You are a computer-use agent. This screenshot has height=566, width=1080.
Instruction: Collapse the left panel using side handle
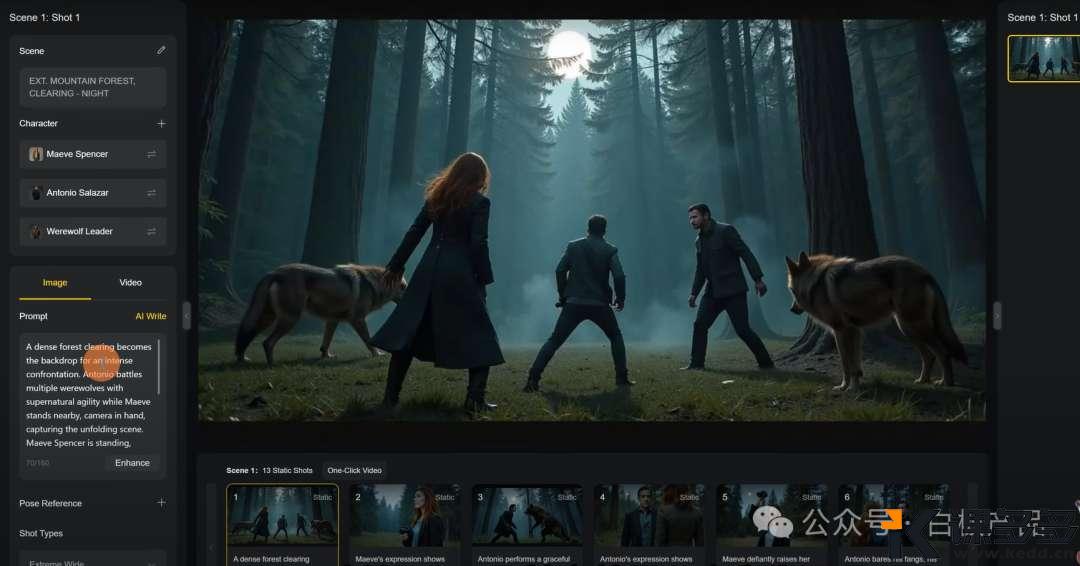[186, 316]
